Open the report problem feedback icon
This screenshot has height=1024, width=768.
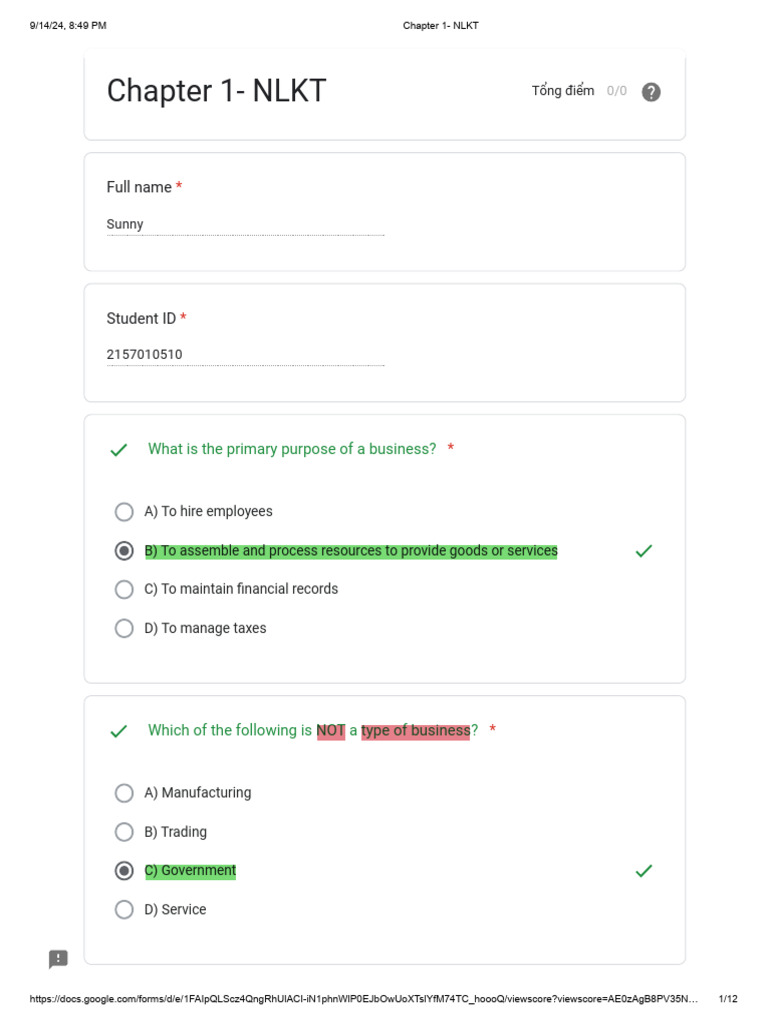coord(59,959)
